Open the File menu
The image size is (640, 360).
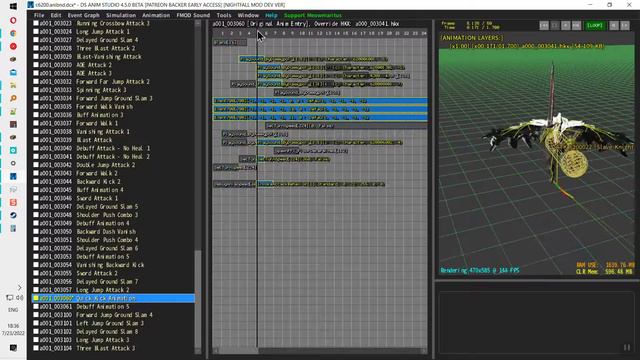(x=39, y=15)
